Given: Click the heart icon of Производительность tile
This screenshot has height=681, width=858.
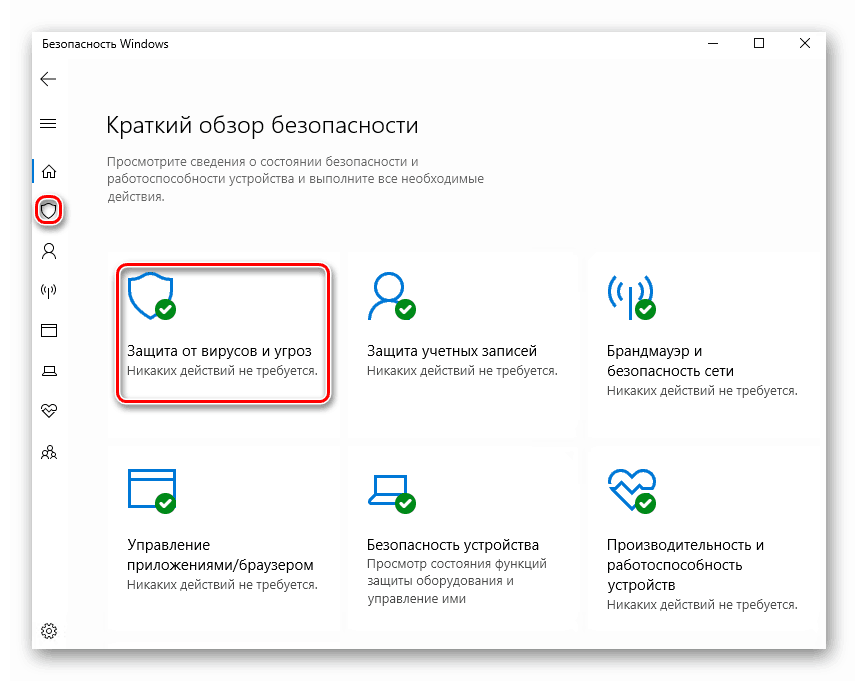Looking at the screenshot, I should [x=631, y=491].
